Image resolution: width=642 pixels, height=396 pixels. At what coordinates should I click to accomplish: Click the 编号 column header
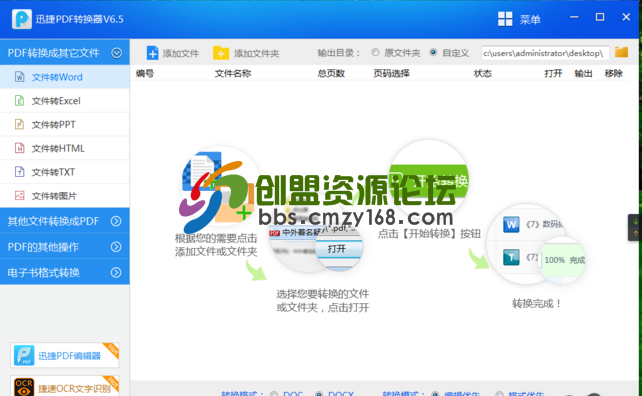(145, 73)
